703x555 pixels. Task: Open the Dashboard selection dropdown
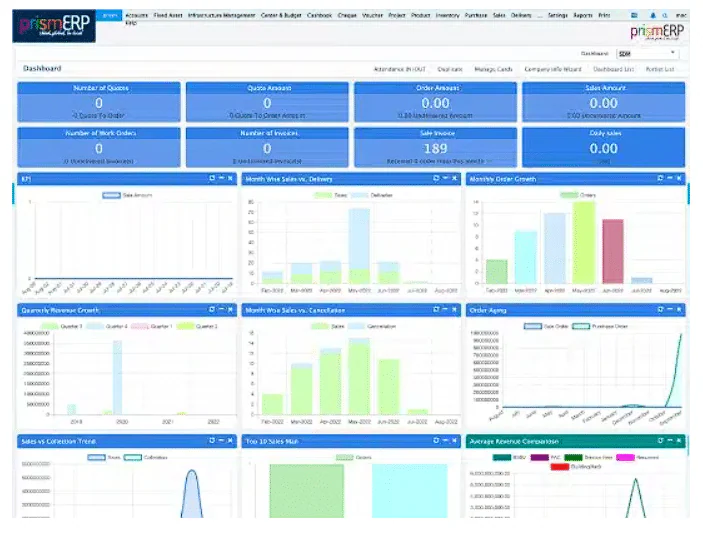coord(647,54)
